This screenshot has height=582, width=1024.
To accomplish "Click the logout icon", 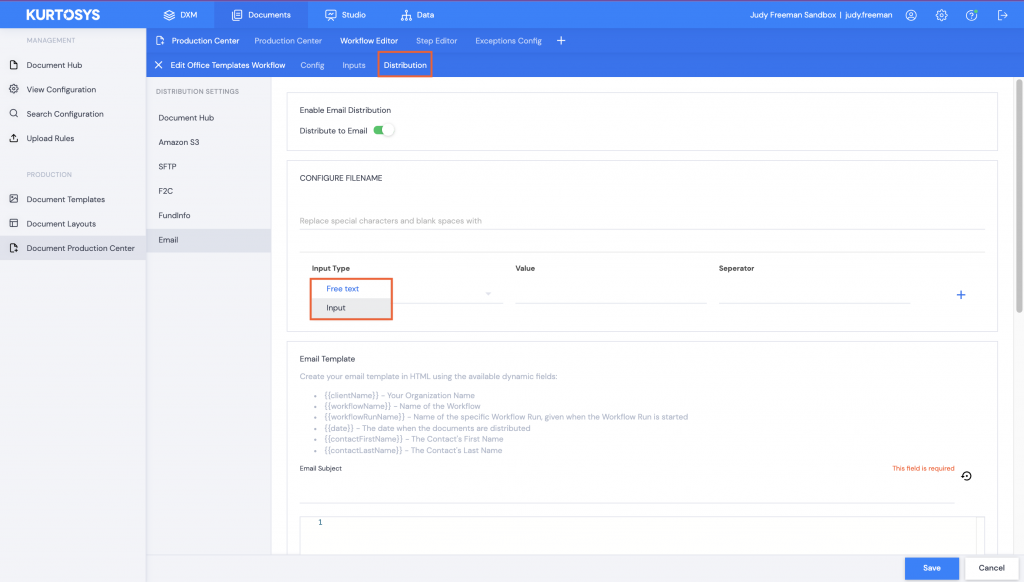I will [x=1002, y=15].
